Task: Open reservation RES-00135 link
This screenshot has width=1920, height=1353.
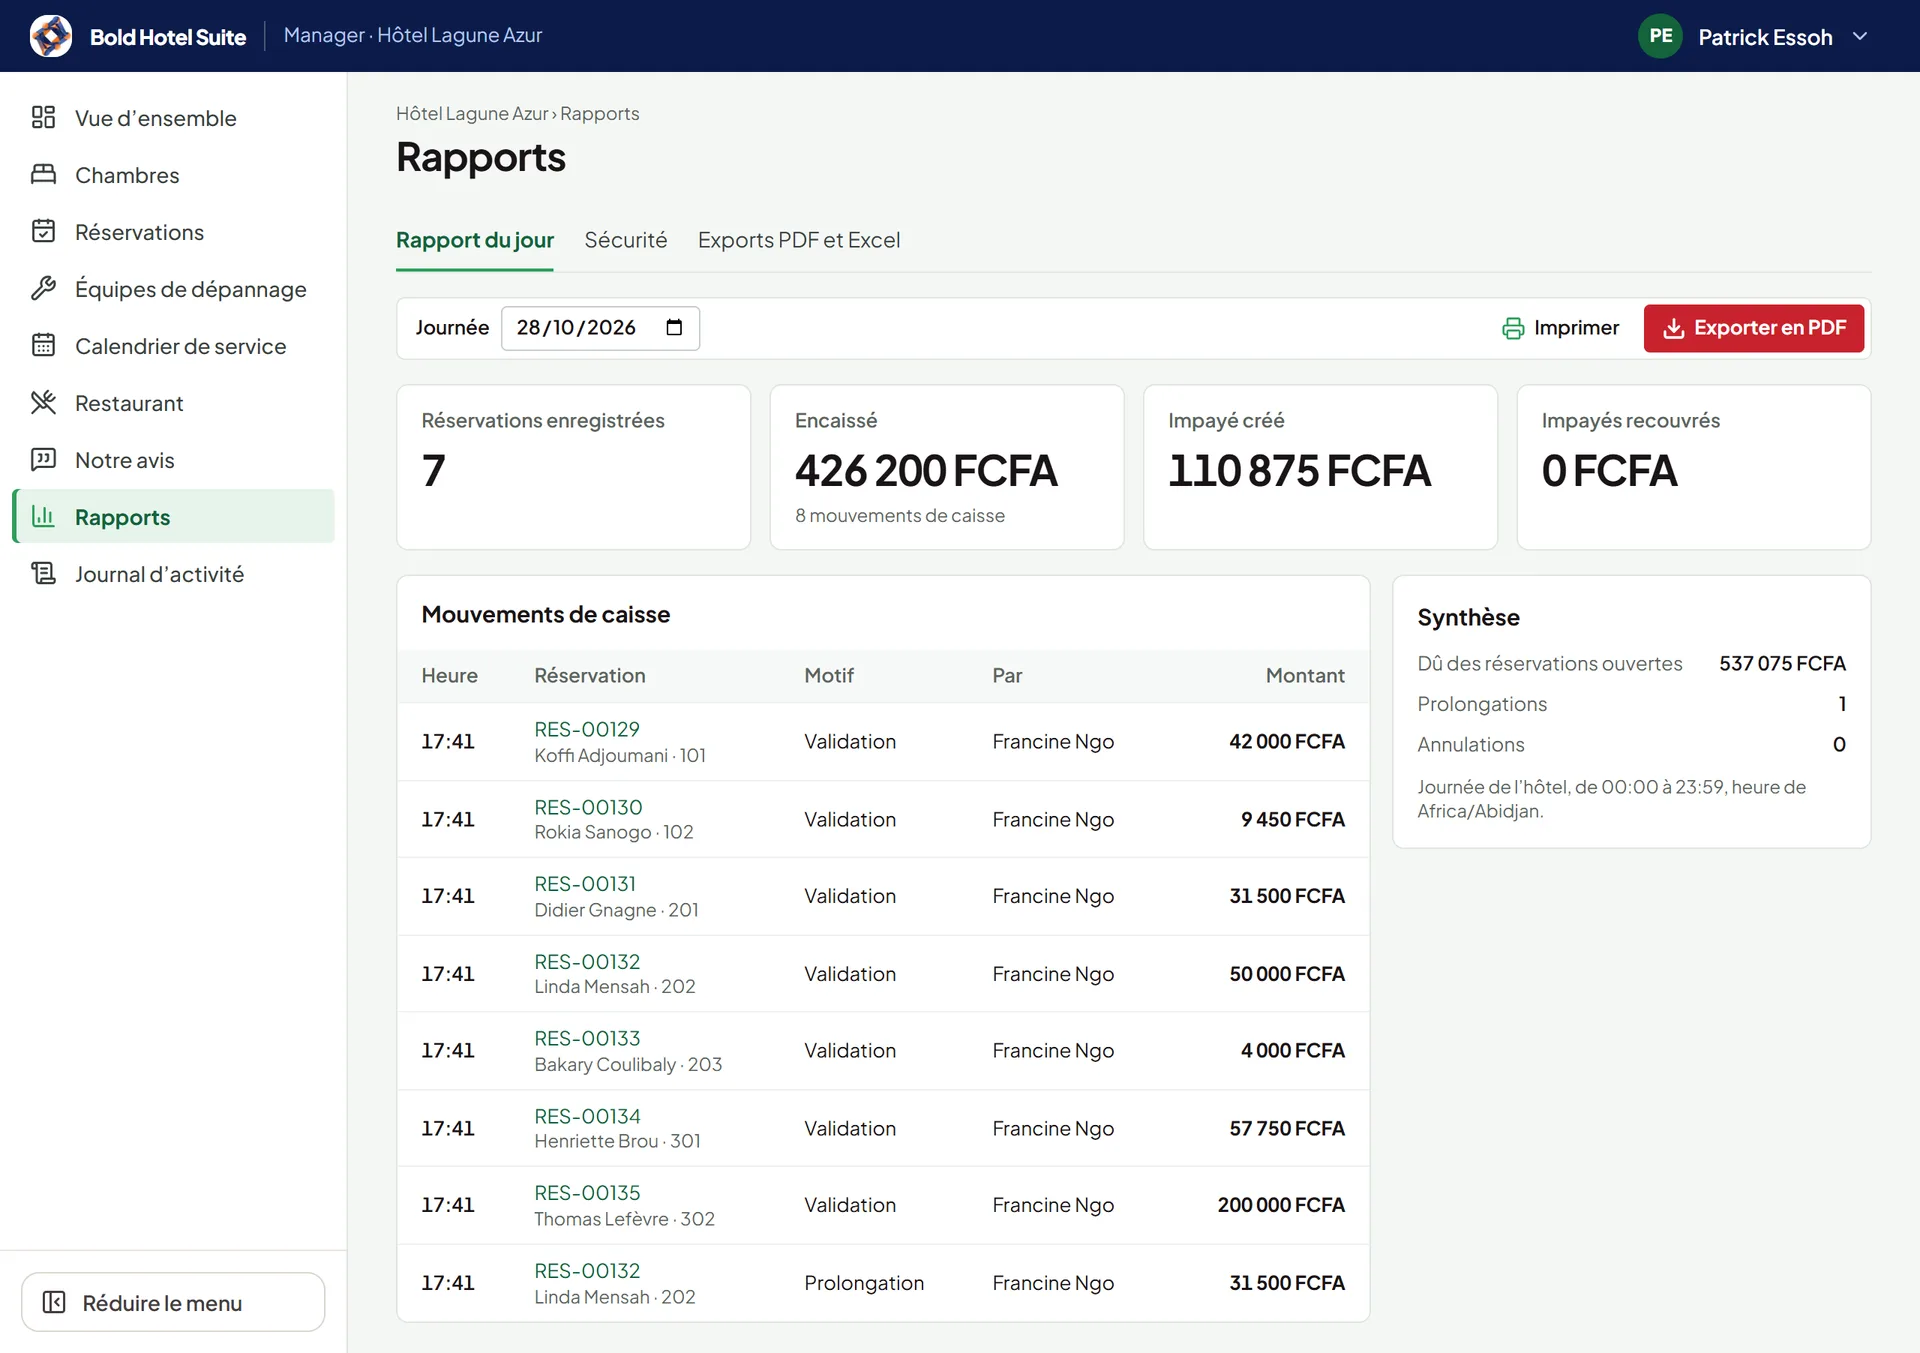Action: click(x=587, y=1193)
